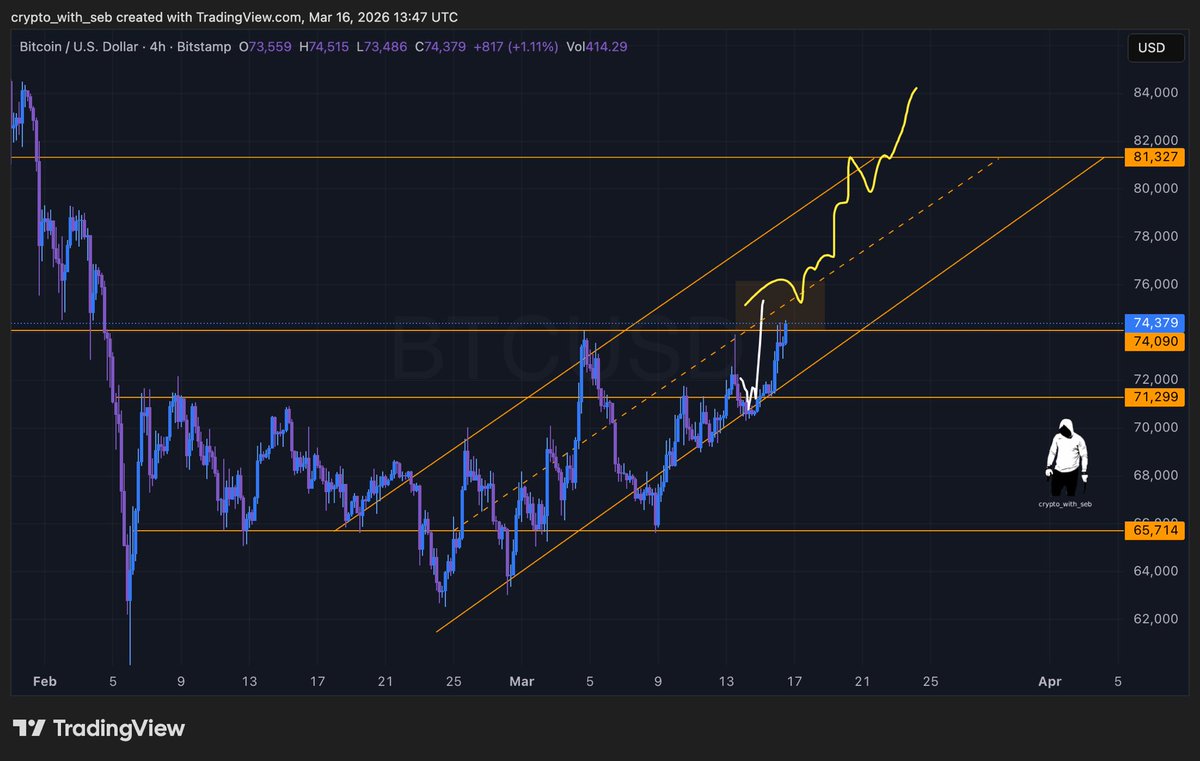Click the 81,327 price line label

(1155, 157)
